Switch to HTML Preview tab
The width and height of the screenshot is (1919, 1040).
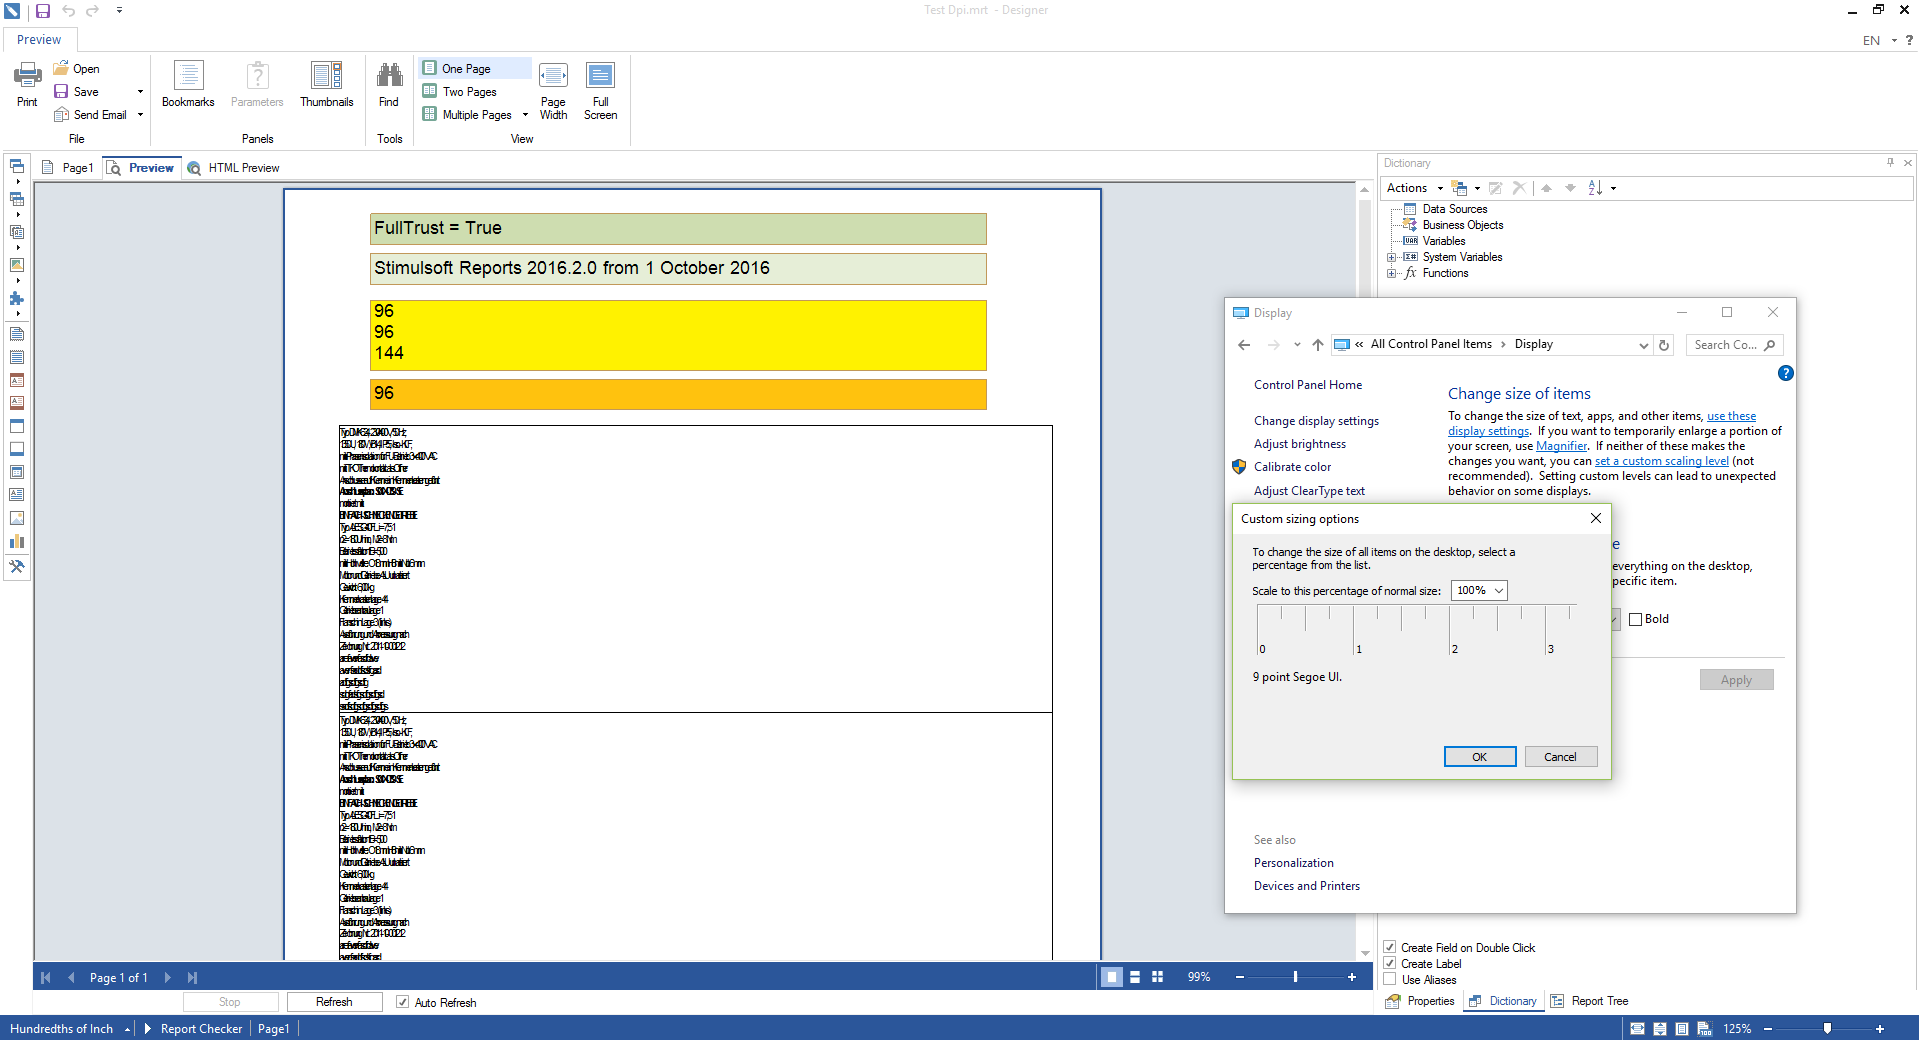coord(234,168)
